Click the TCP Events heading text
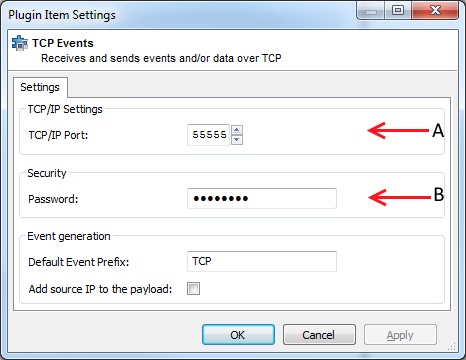 (63, 43)
